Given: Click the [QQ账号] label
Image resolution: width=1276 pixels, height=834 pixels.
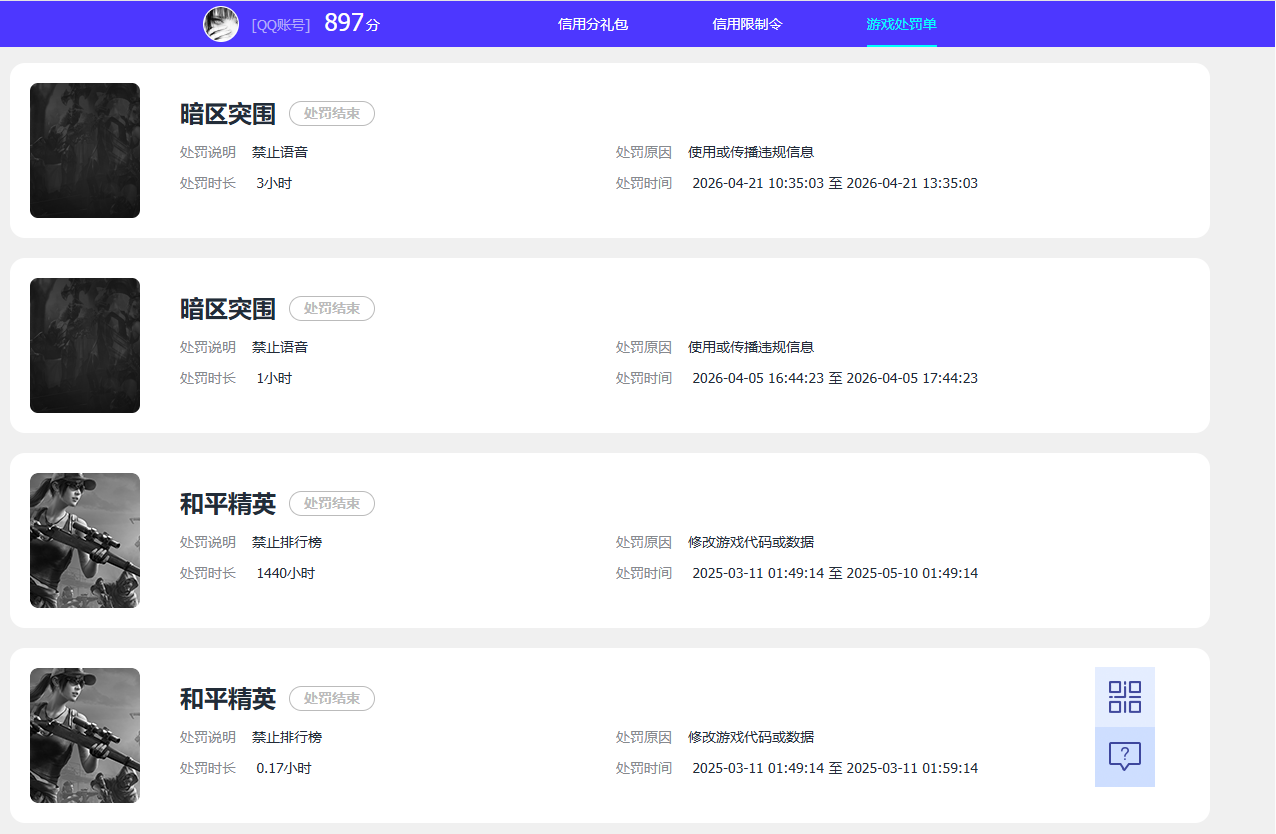Looking at the screenshot, I should click(x=281, y=25).
